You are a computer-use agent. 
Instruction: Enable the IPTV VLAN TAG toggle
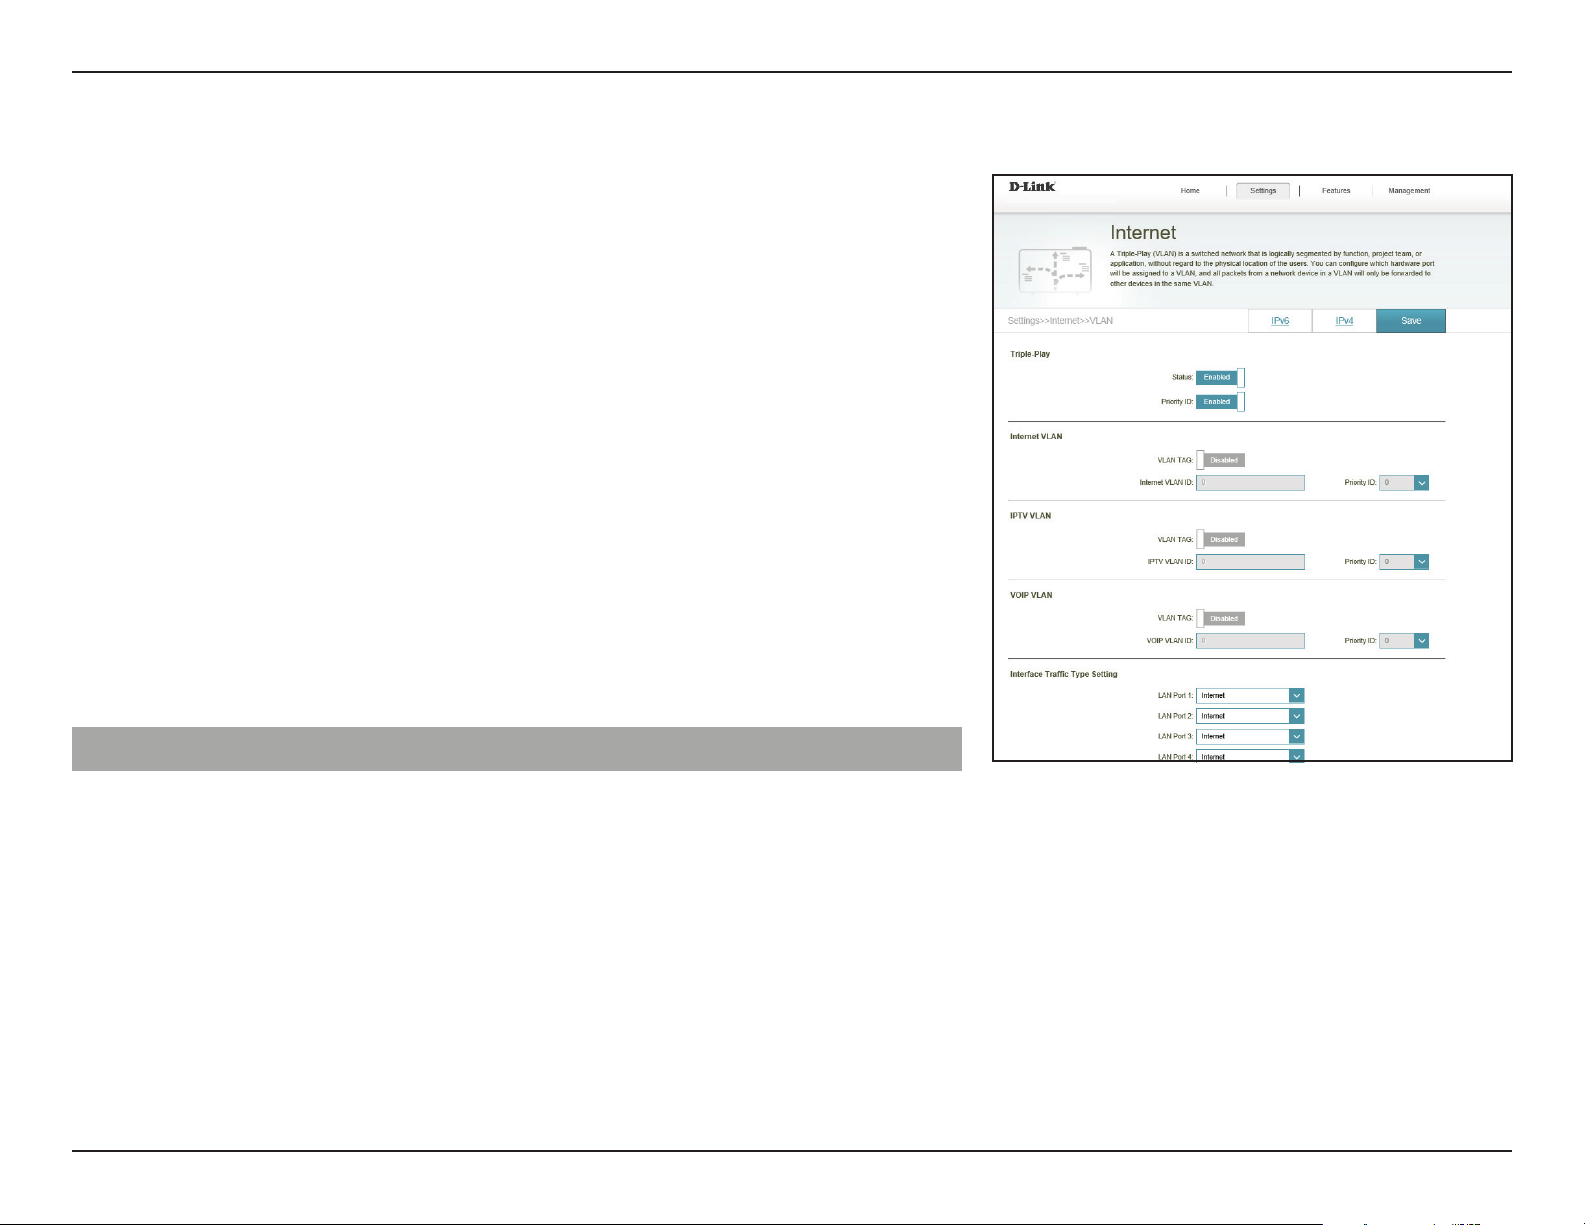point(1220,540)
